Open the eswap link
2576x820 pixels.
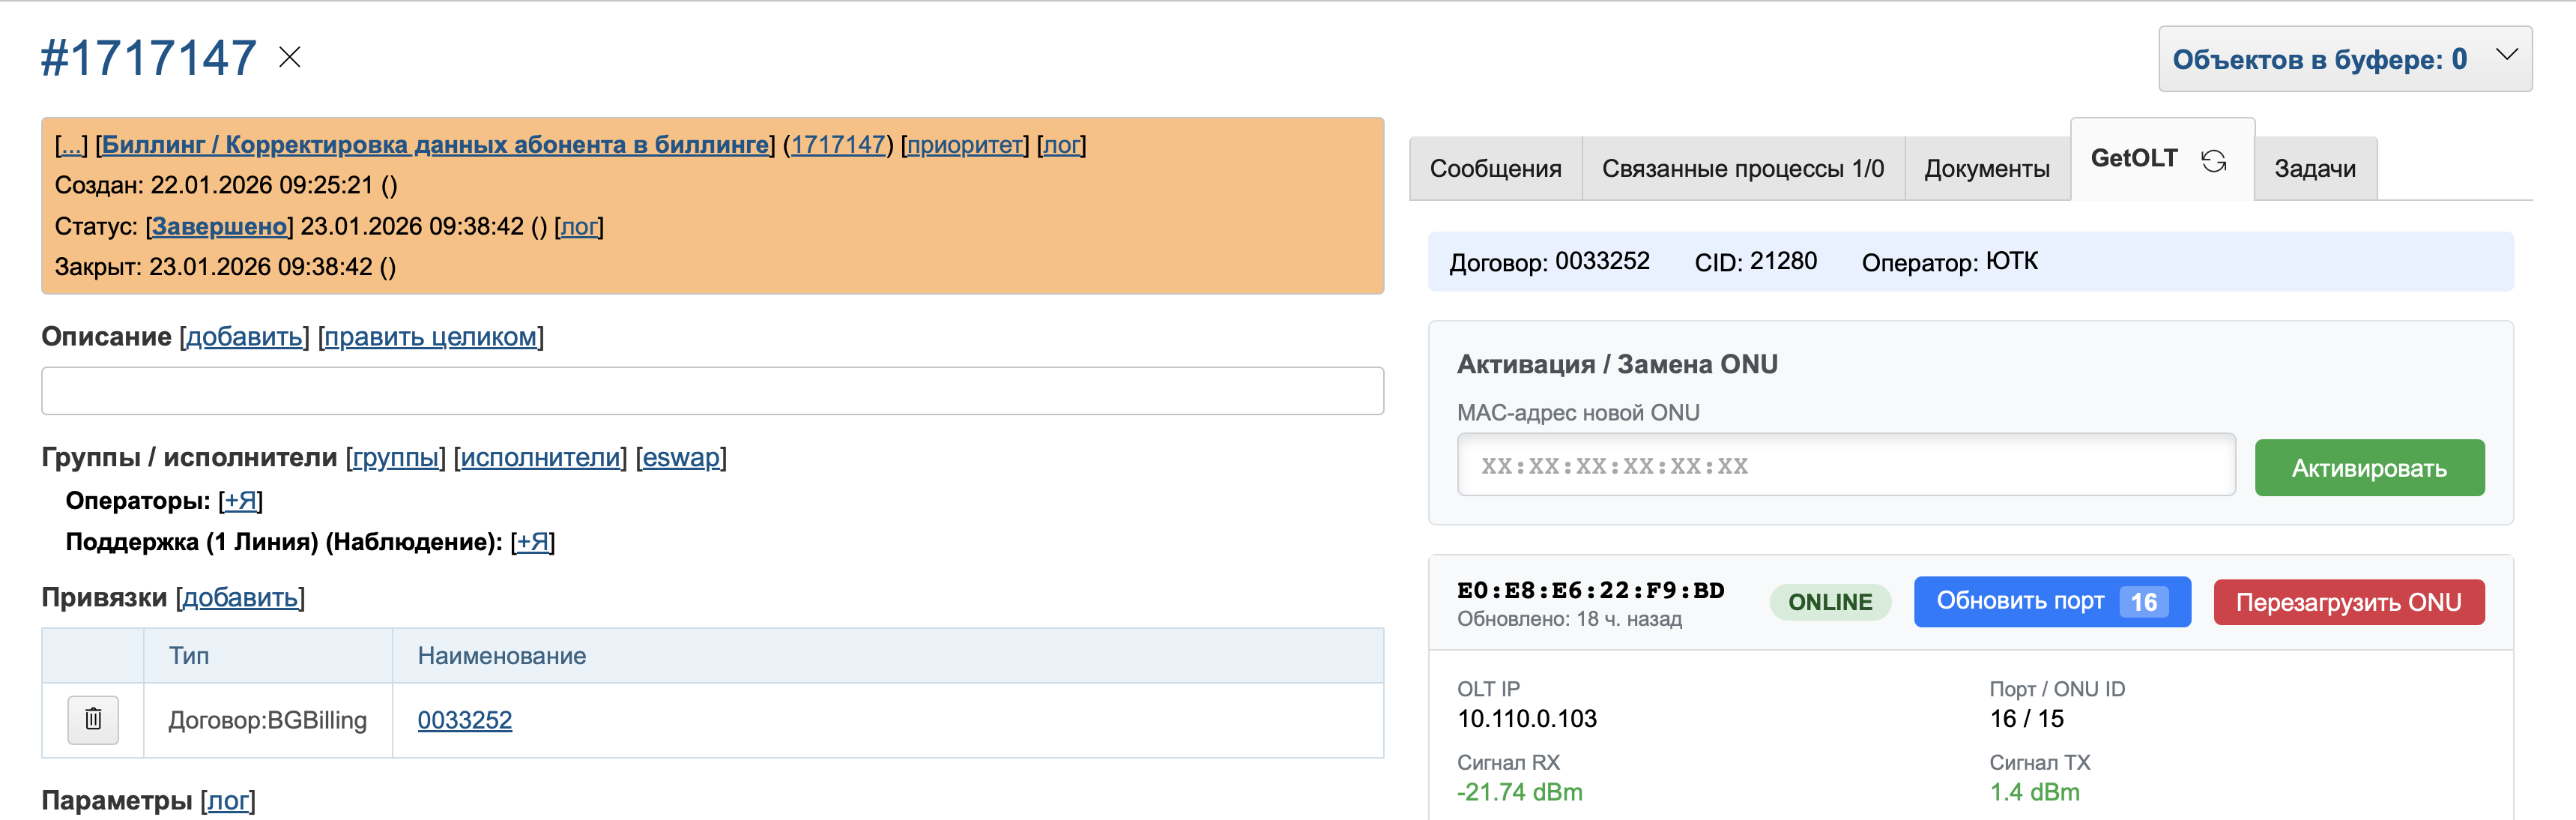click(x=681, y=458)
